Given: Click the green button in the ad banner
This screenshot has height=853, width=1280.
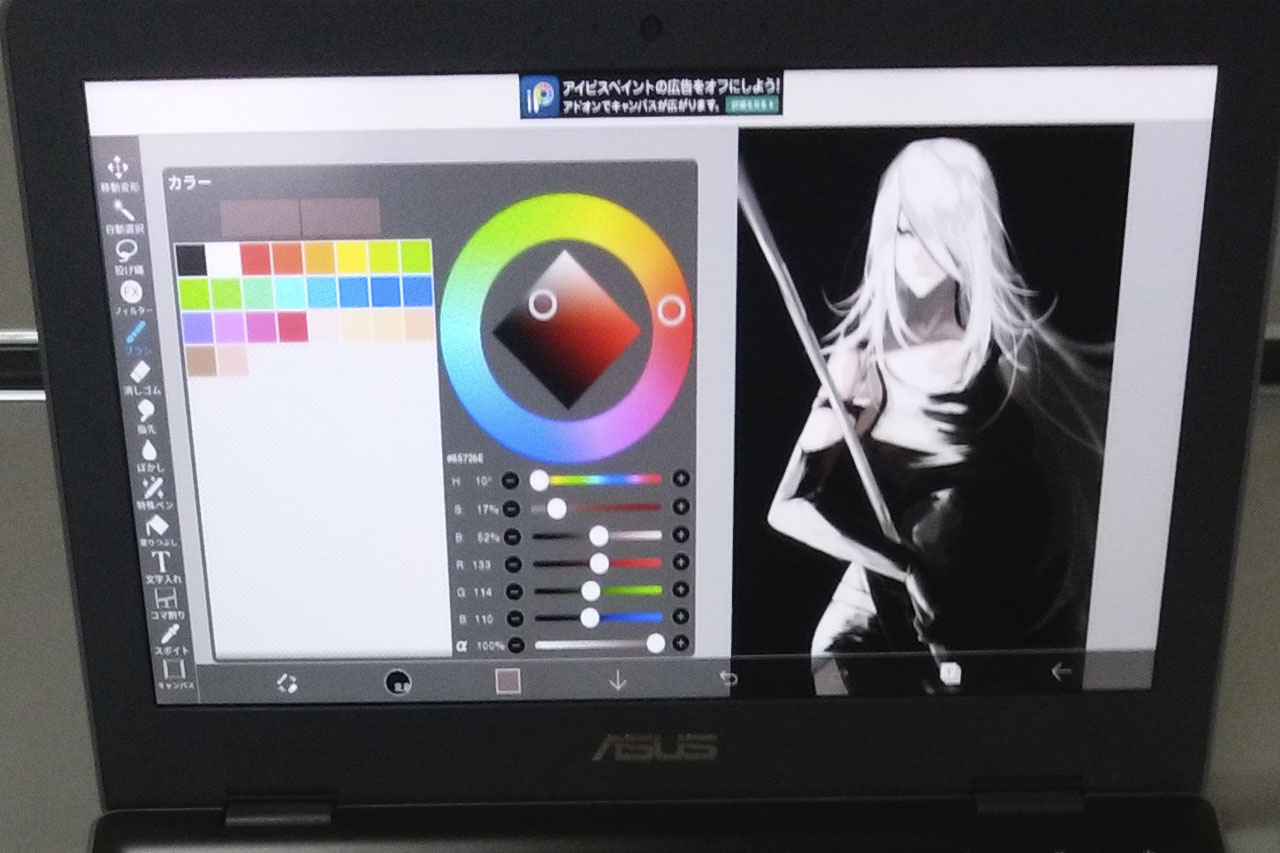Looking at the screenshot, I should [x=751, y=103].
